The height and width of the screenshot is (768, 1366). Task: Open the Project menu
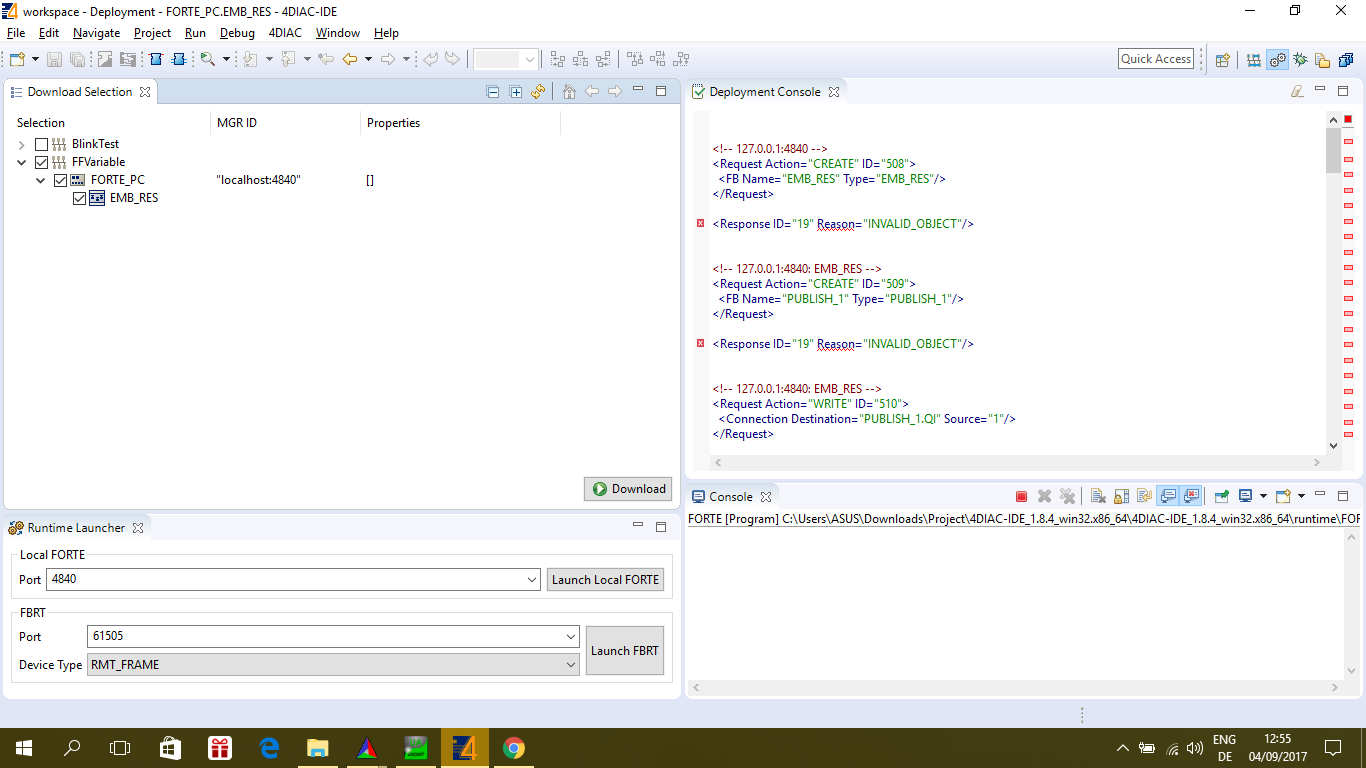pos(152,33)
